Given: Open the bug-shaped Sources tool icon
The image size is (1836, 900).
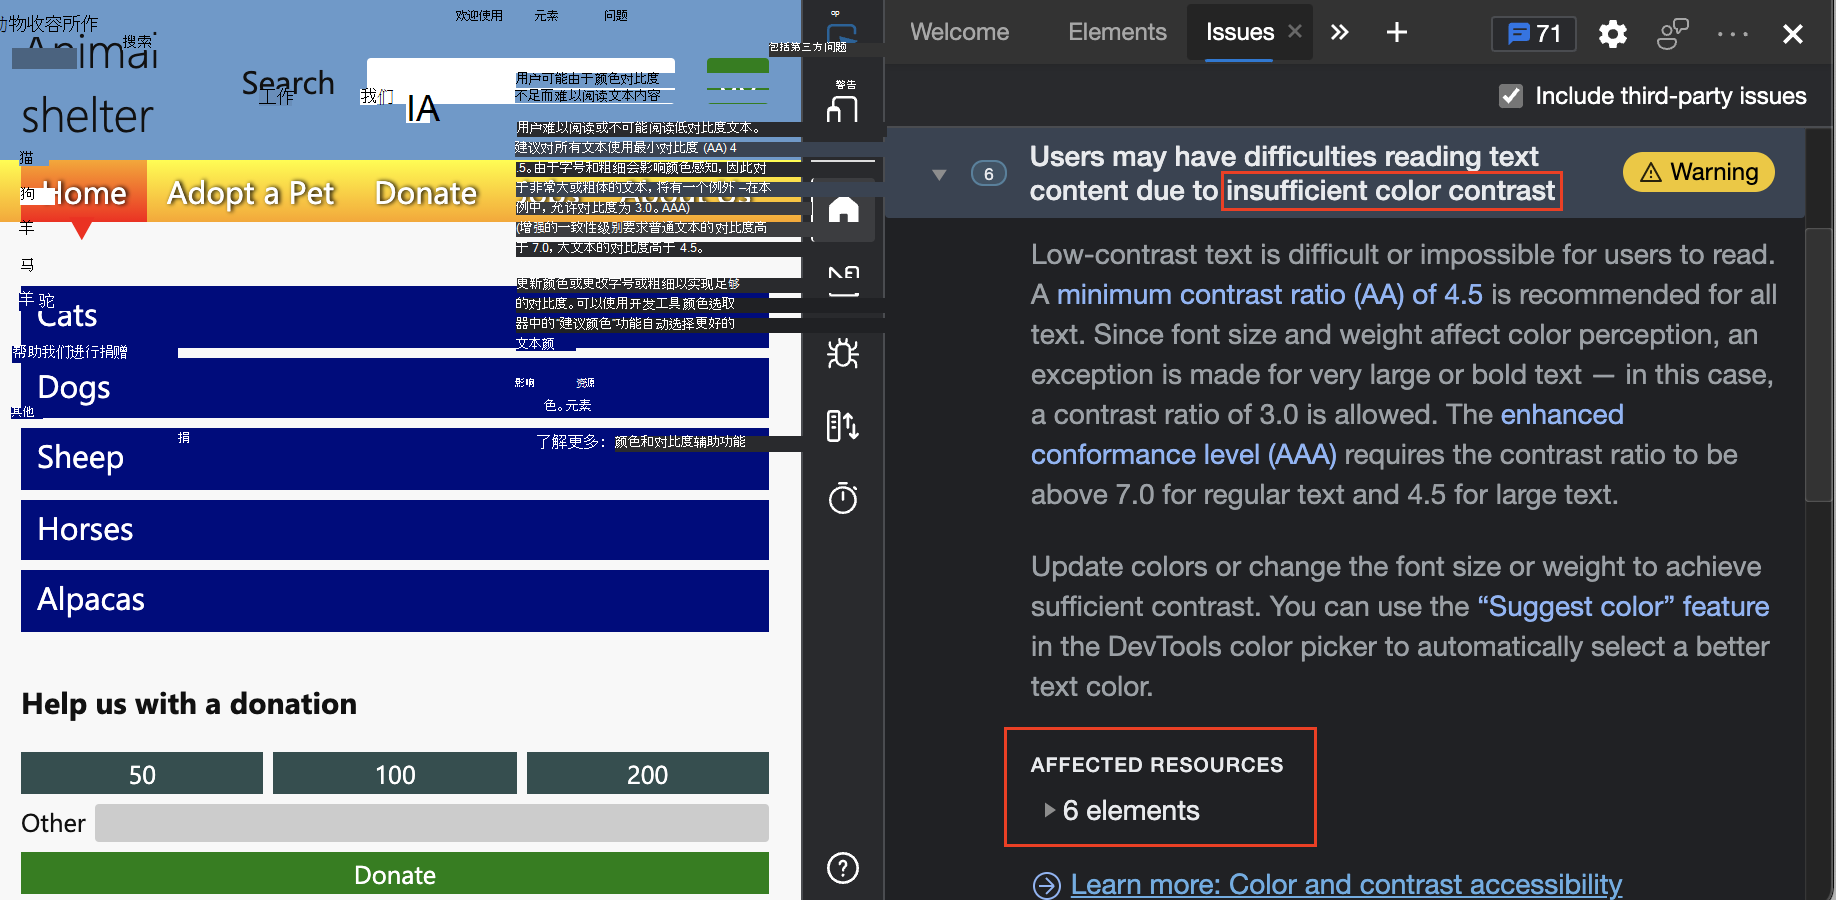Looking at the screenshot, I should click(843, 353).
